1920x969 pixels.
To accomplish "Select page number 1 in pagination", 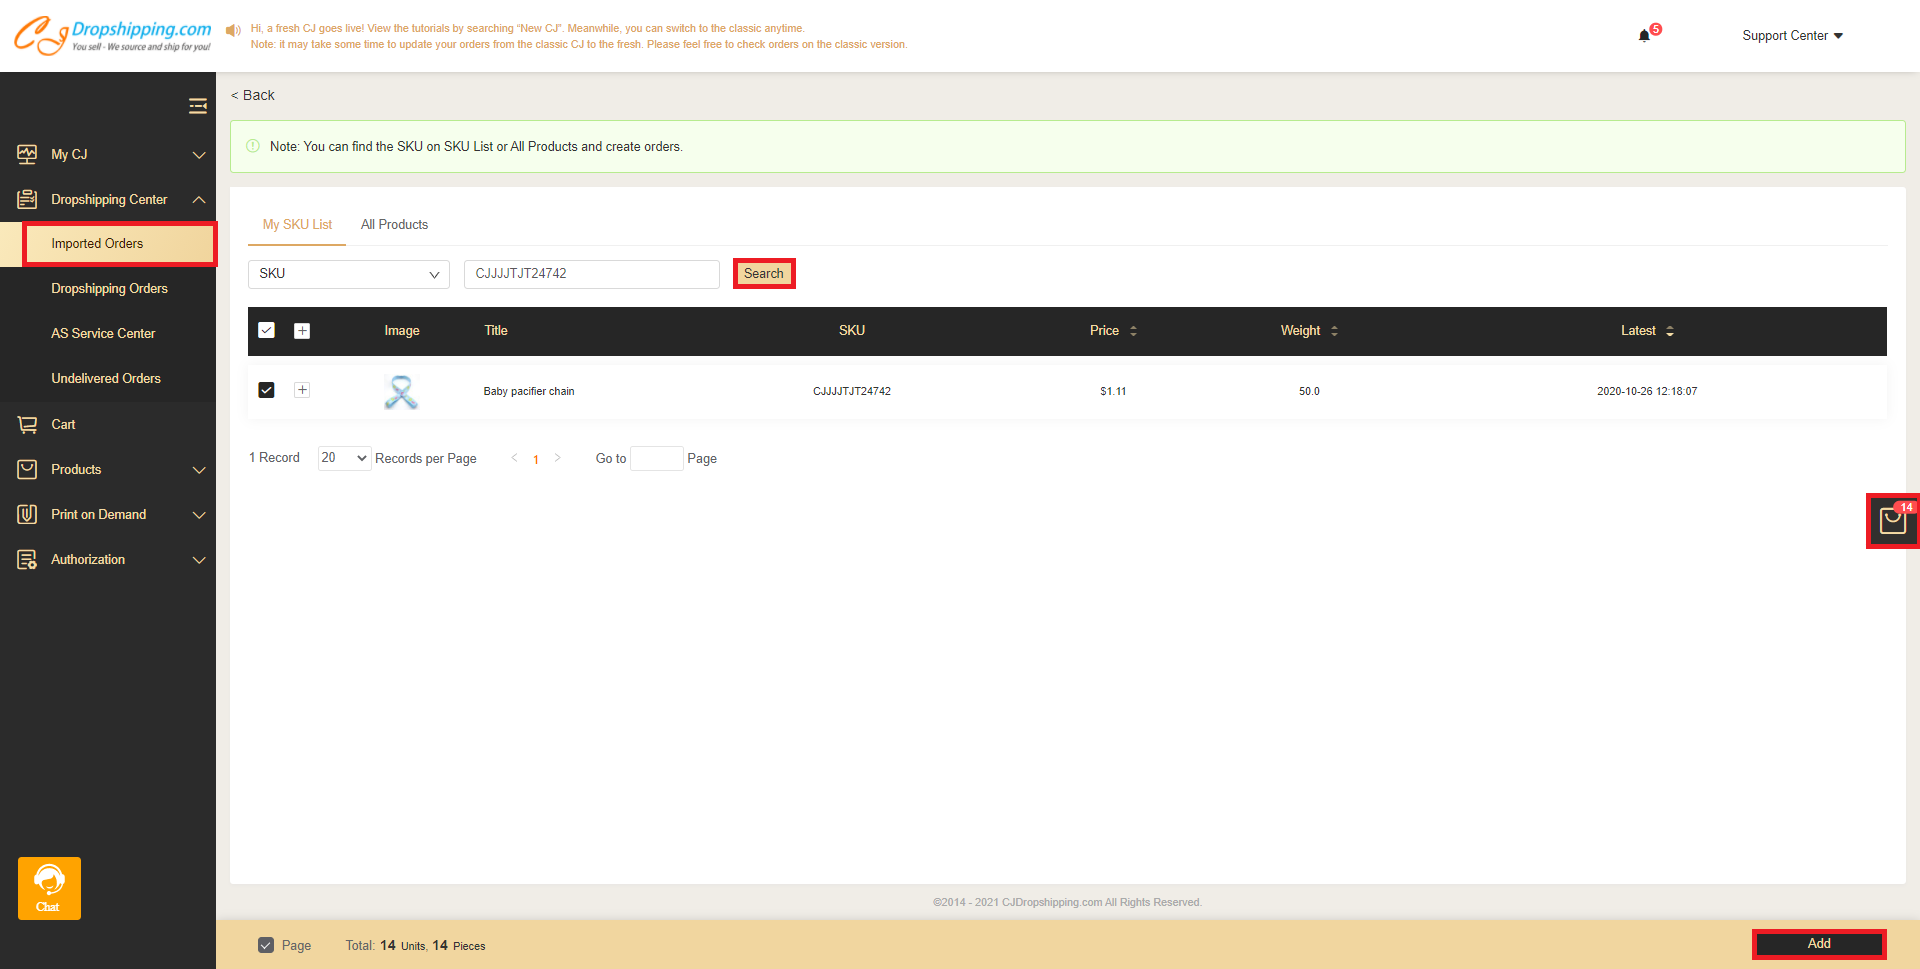I will tap(536, 459).
